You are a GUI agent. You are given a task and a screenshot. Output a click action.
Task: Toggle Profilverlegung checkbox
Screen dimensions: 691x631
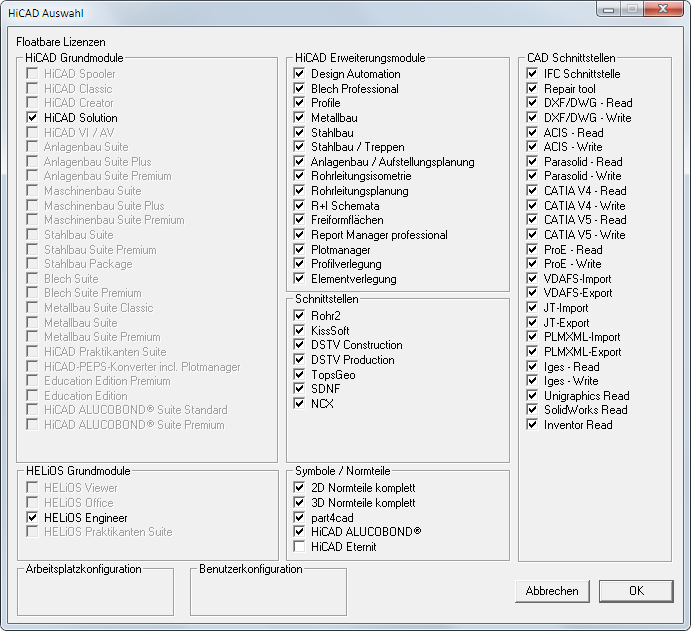coord(299,264)
